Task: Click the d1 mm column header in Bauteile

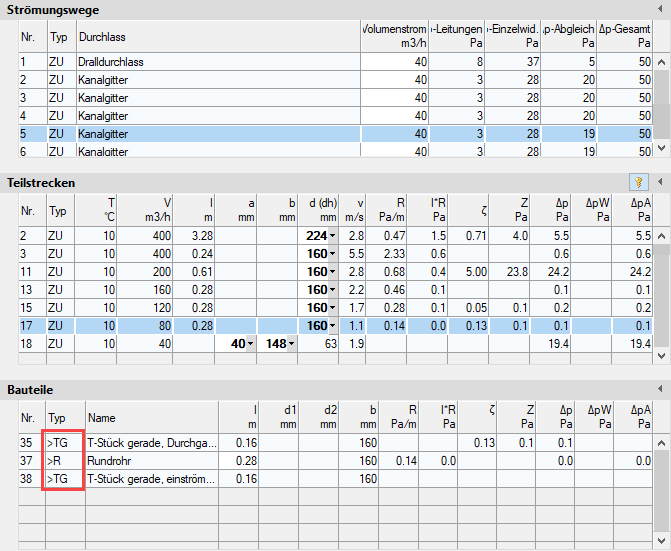Action: pyautogui.click(x=279, y=418)
